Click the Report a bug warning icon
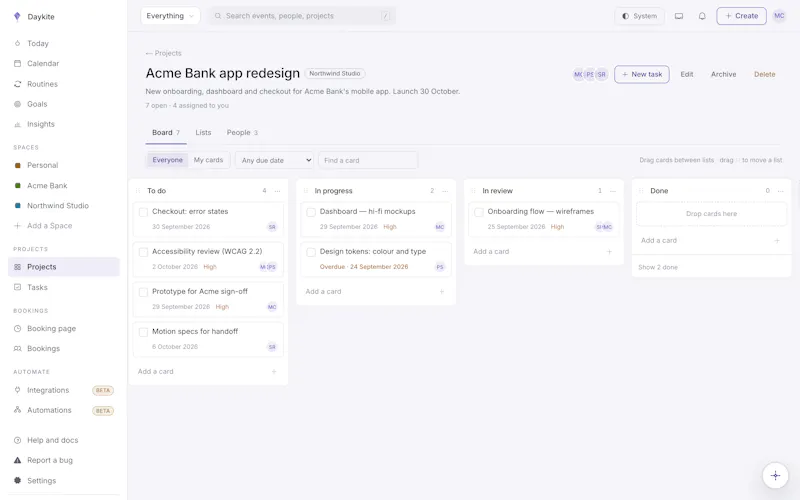Image resolution: width=800 pixels, height=500 pixels. pos(17,460)
